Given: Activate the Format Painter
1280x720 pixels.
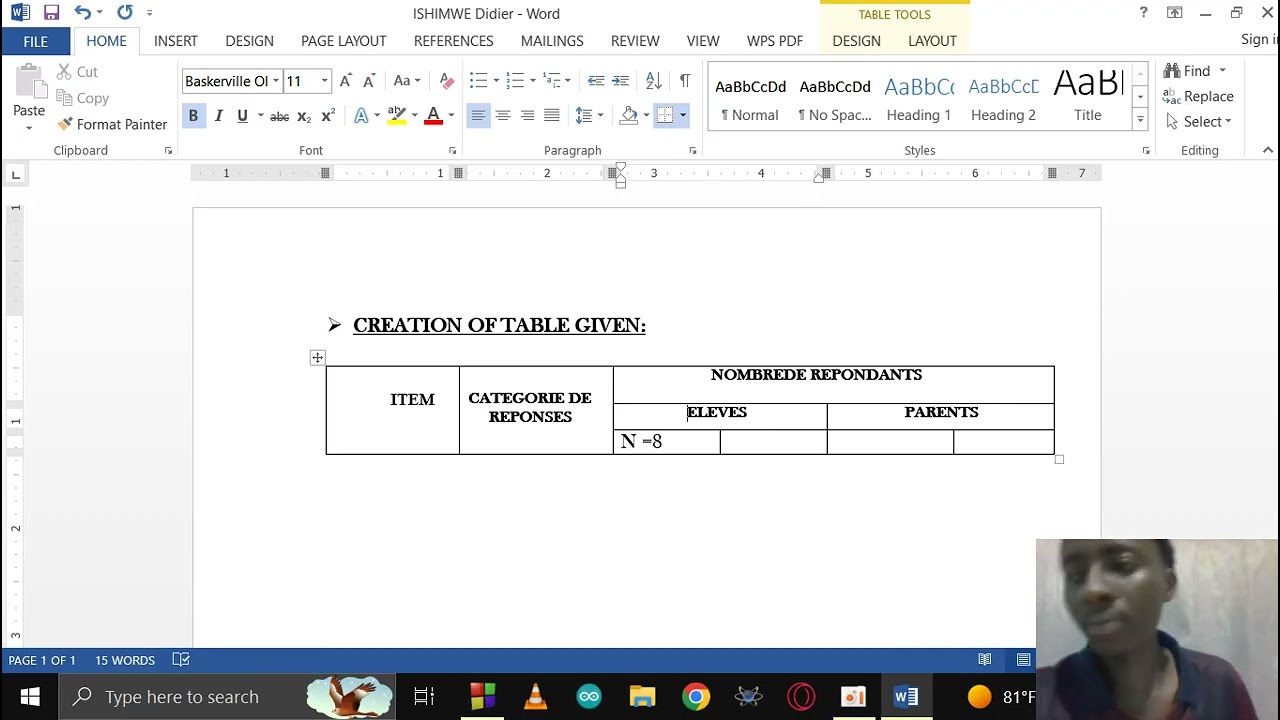Looking at the screenshot, I should pos(112,124).
